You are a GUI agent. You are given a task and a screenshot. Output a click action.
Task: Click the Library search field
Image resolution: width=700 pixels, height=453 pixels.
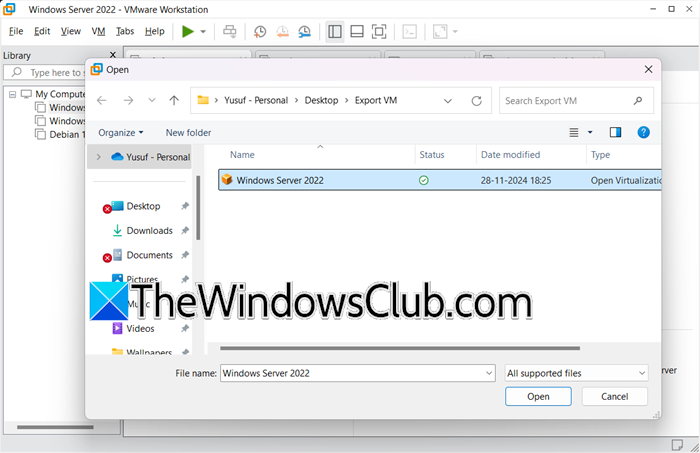click(x=45, y=72)
